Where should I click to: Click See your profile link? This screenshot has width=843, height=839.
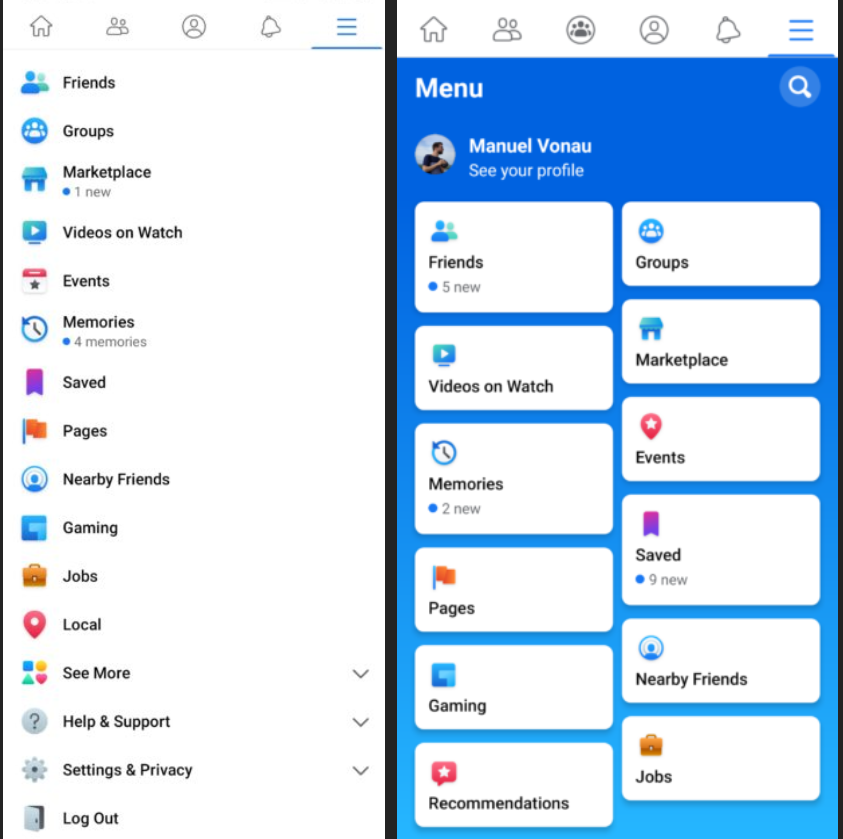point(526,170)
